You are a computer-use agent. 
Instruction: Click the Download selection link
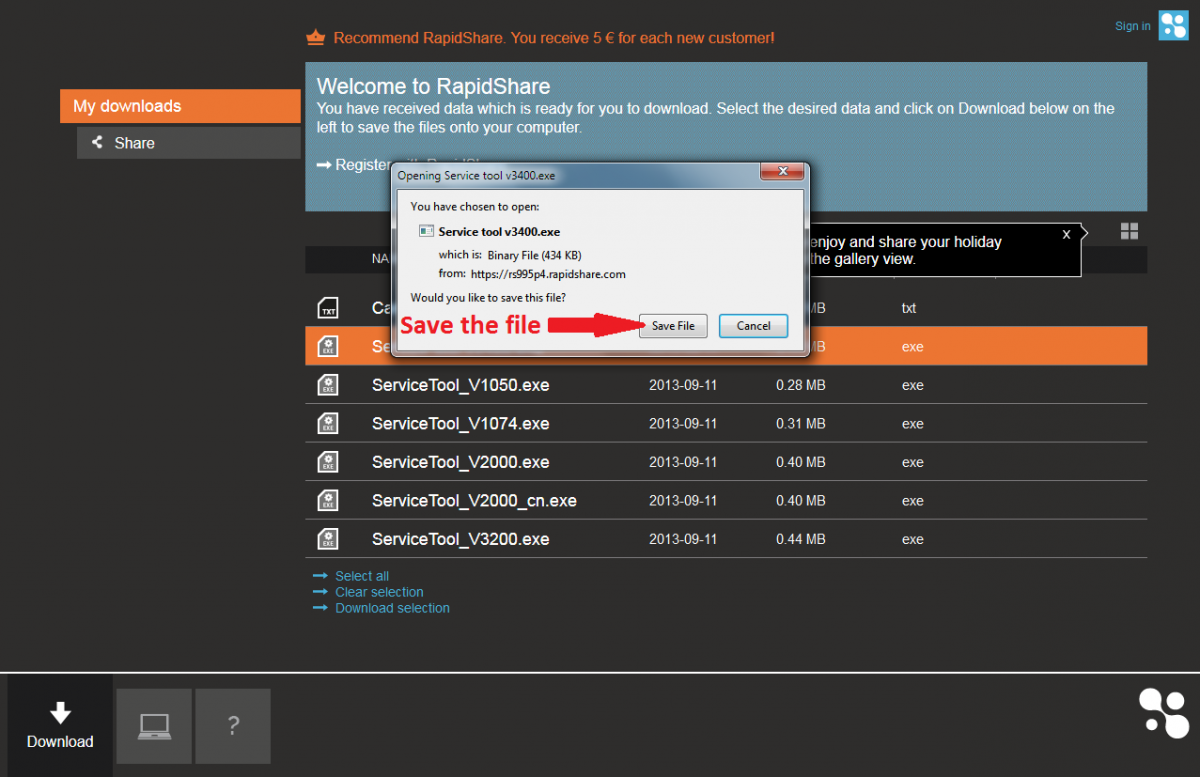point(392,608)
